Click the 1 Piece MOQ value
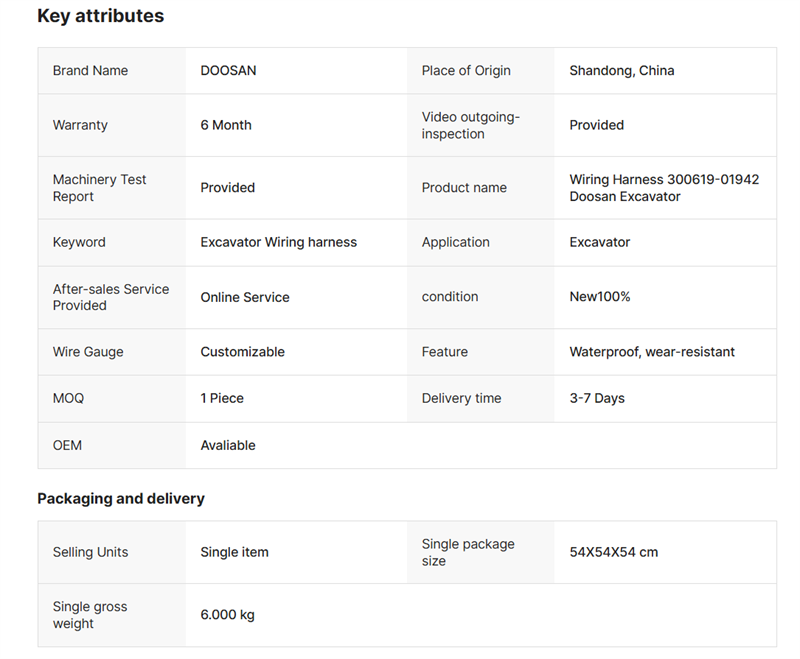This screenshot has height=659, width=800. click(222, 398)
